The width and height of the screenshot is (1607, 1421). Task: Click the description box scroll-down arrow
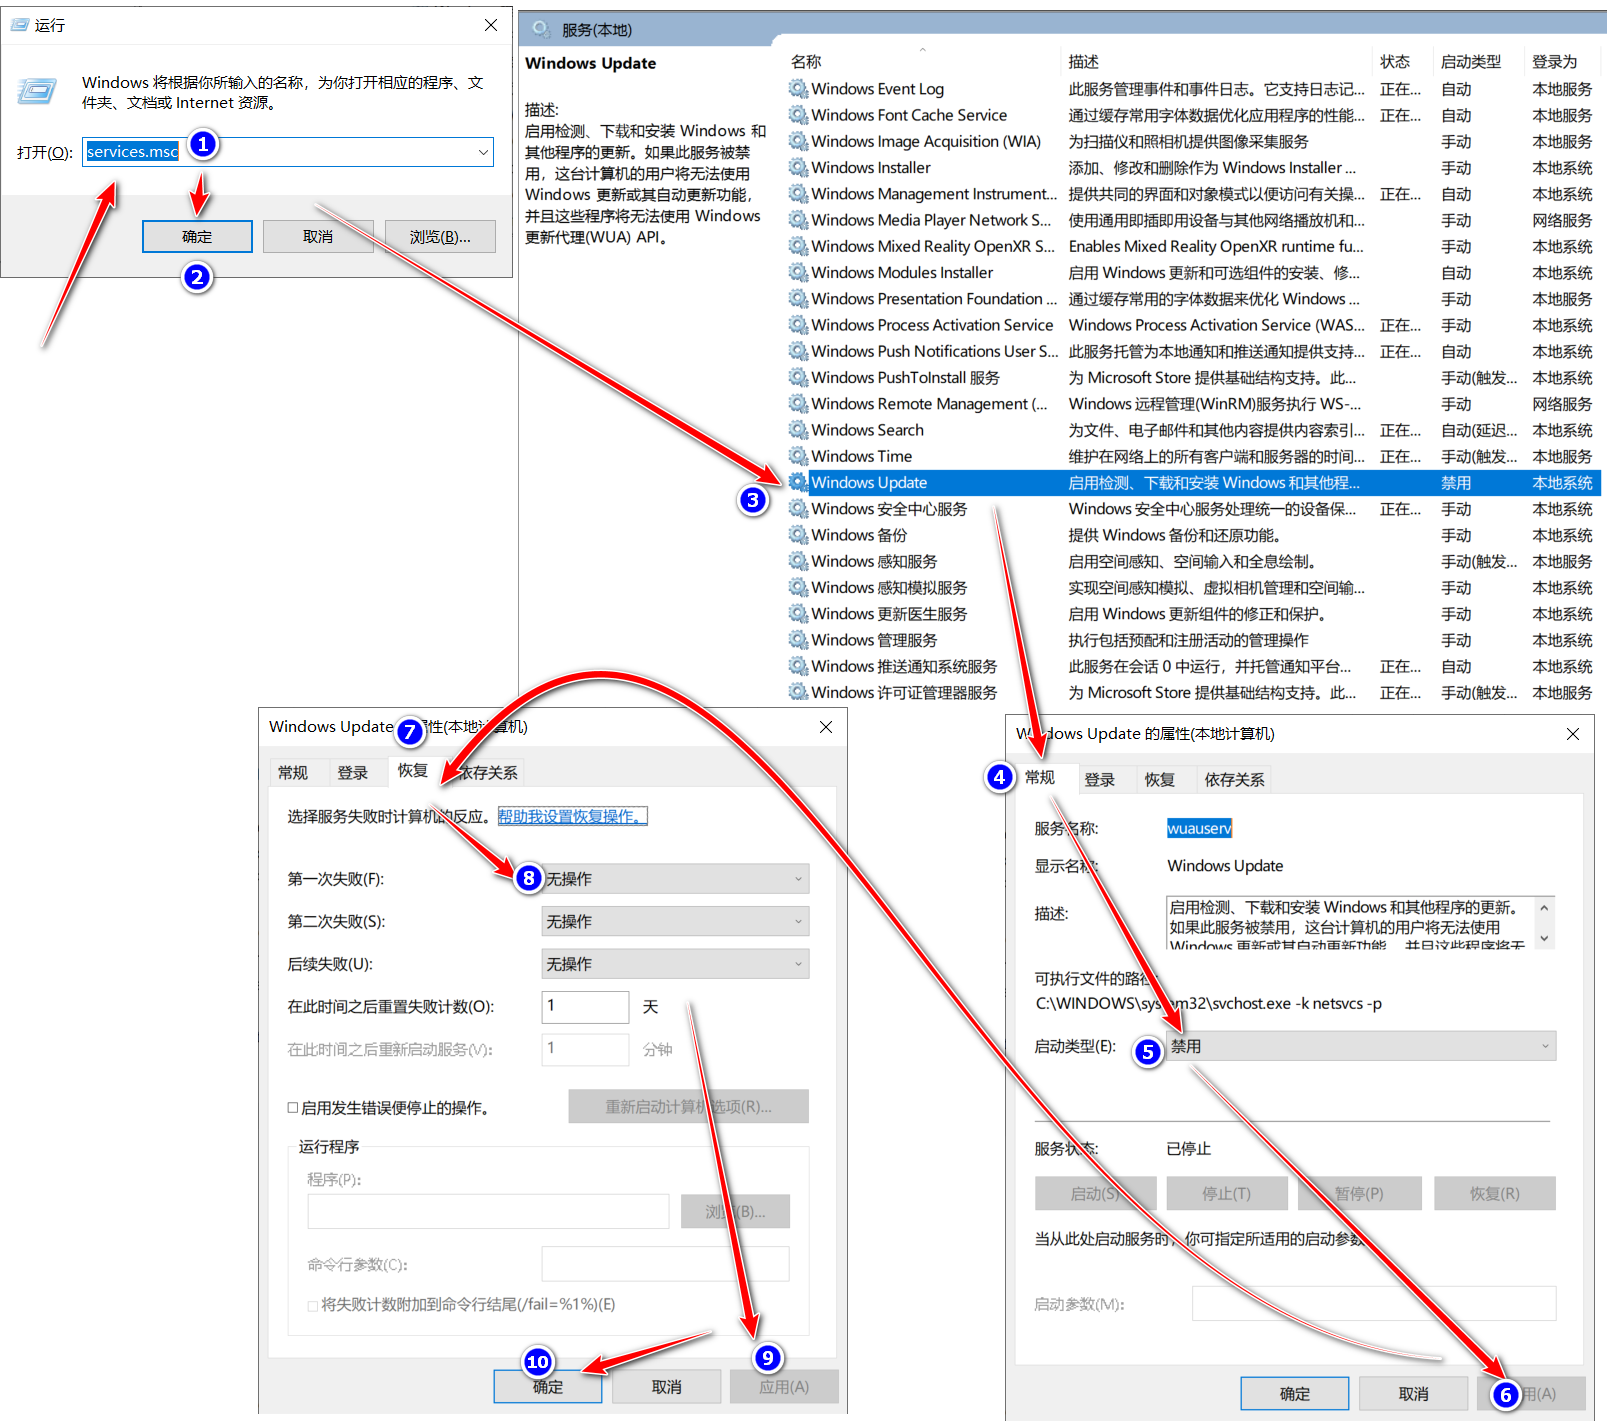(x=1544, y=938)
